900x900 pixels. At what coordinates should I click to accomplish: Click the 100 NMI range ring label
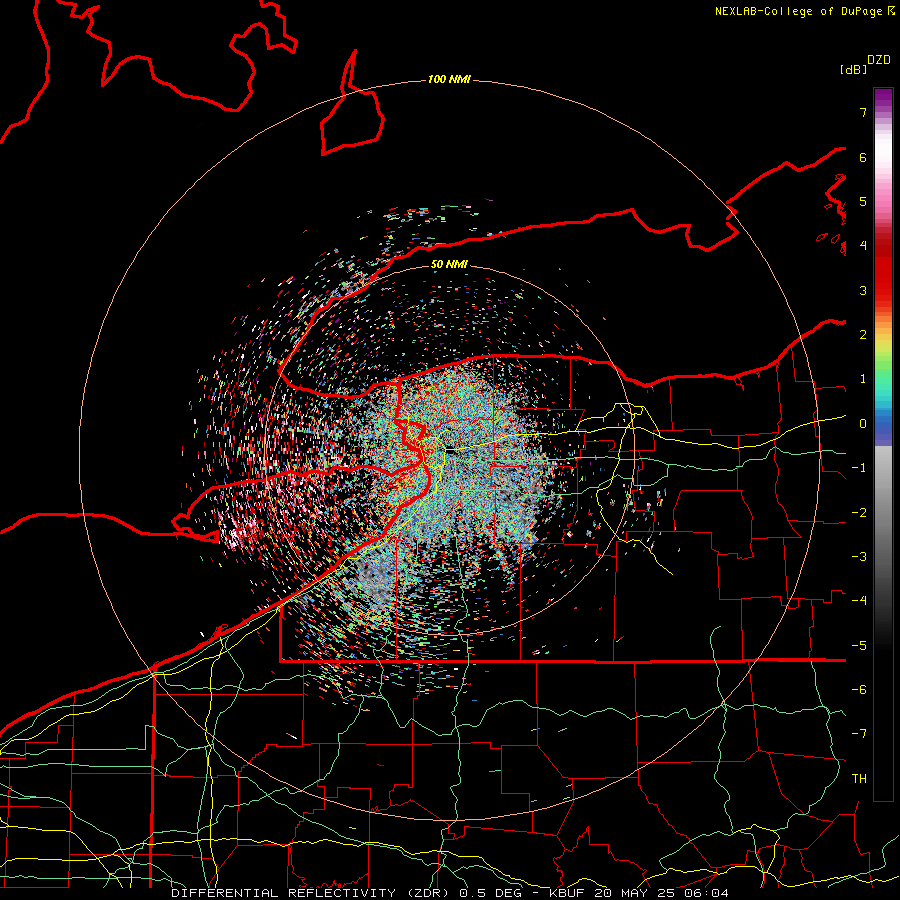click(449, 79)
